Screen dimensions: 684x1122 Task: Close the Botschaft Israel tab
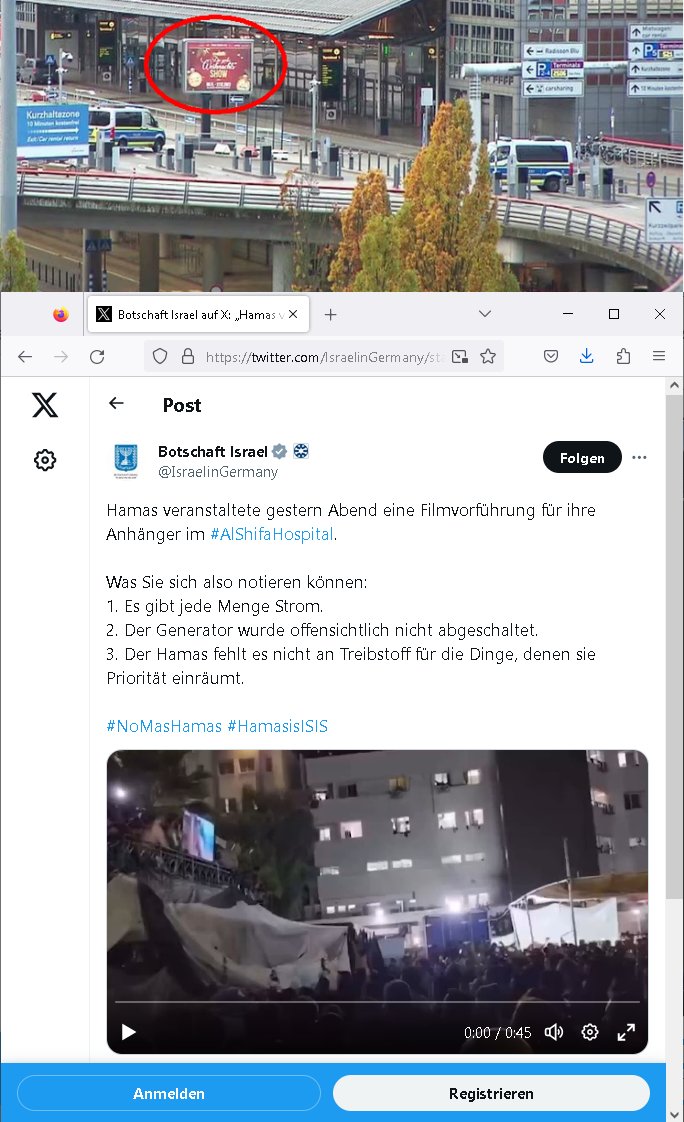click(x=293, y=314)
